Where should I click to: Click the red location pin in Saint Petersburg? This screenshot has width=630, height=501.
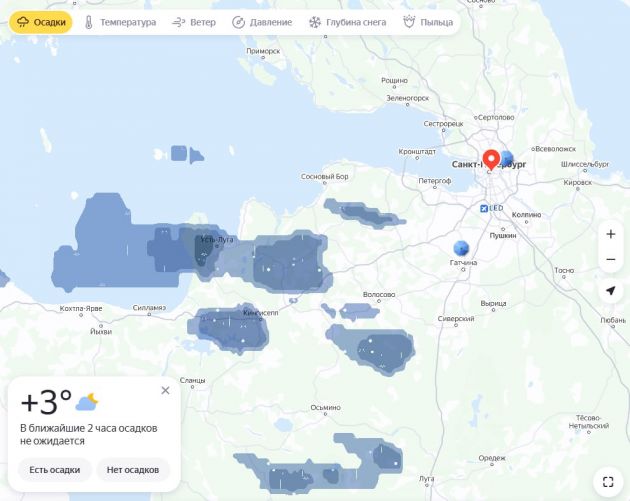click(x=491, y=160)
